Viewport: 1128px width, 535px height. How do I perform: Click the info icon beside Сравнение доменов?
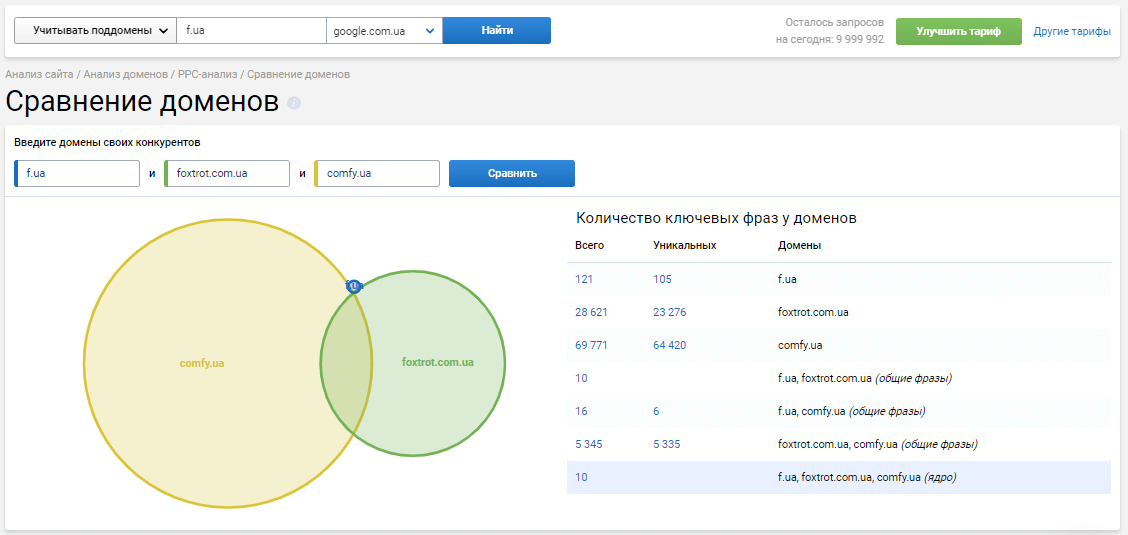point(294,104)
